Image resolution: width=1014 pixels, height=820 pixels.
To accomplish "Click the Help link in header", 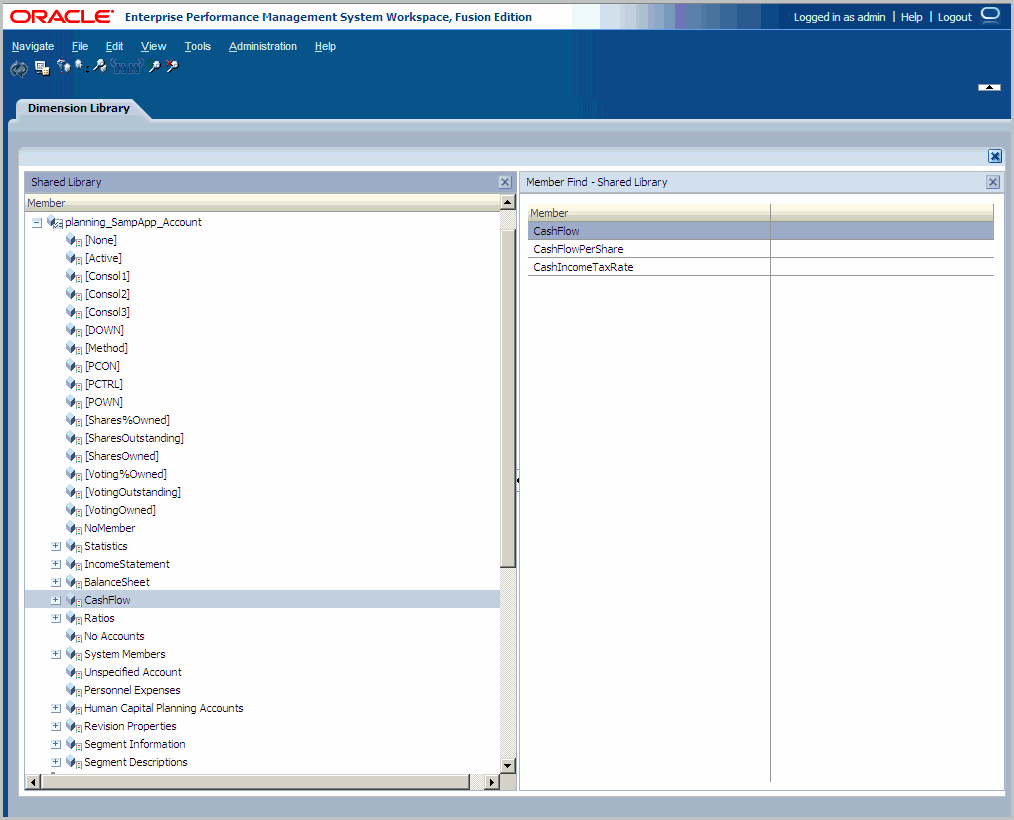I will coord(911,17).
